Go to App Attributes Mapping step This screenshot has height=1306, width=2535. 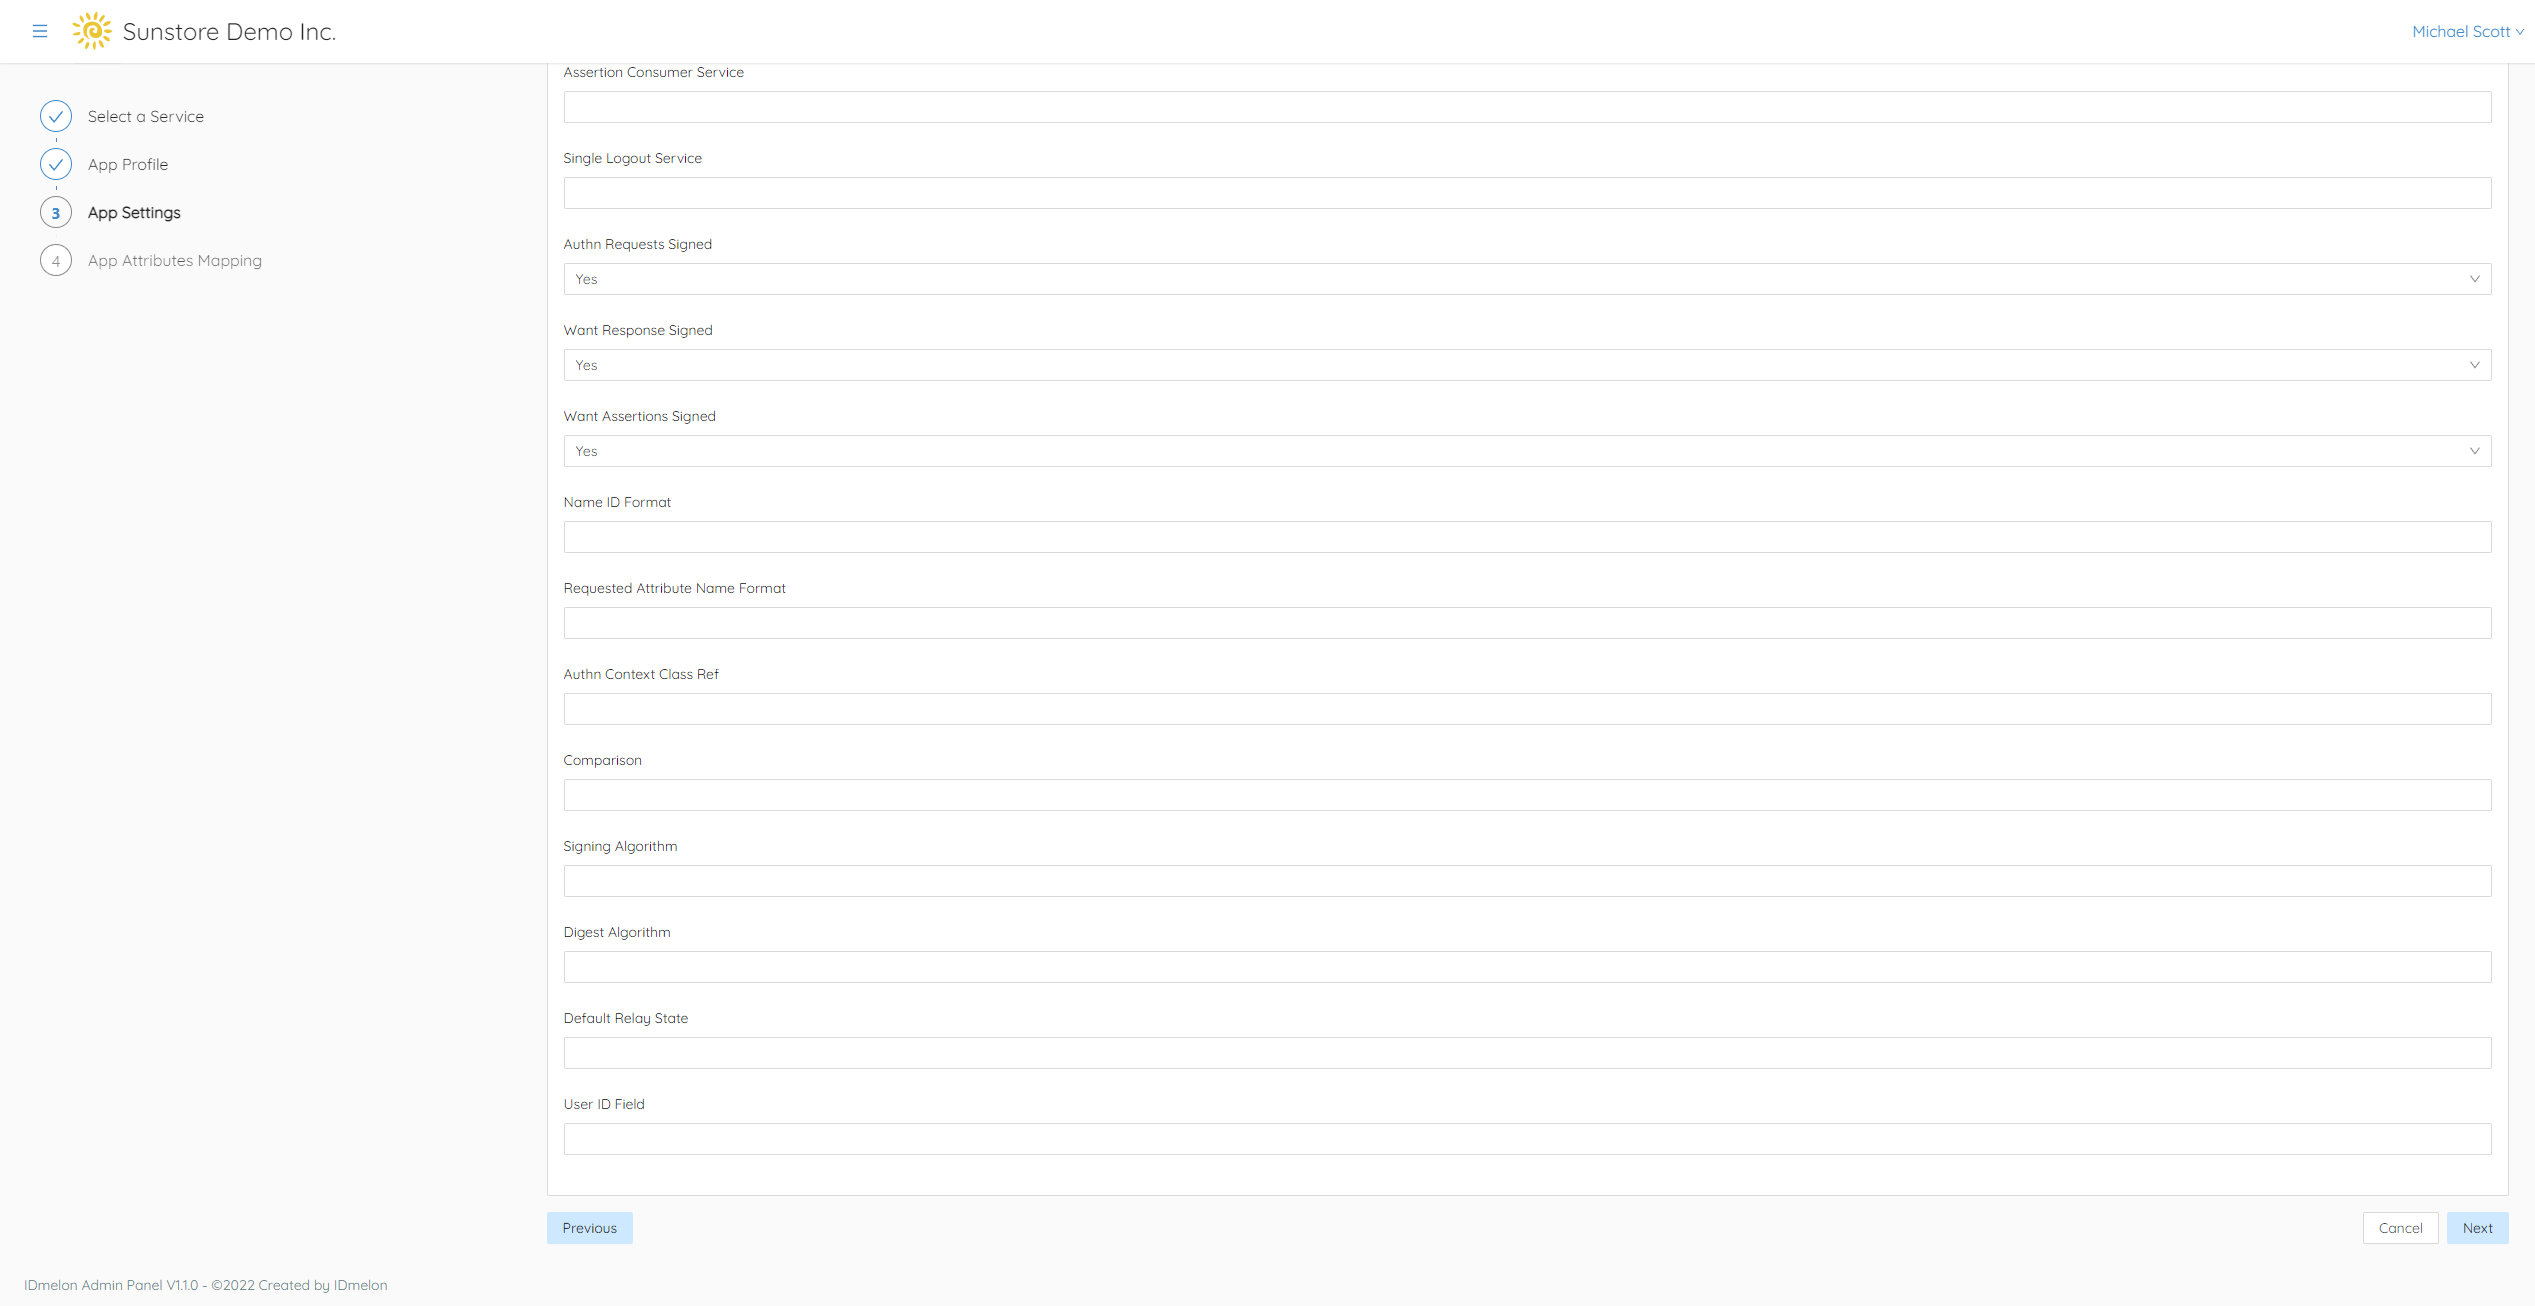tap(175, 260)
